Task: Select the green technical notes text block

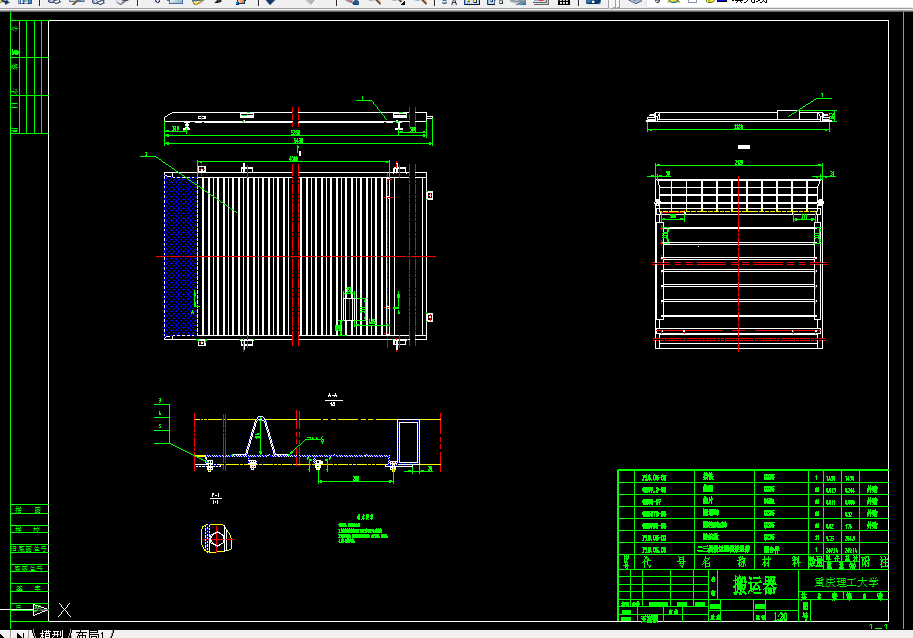Action: (362, 530)
